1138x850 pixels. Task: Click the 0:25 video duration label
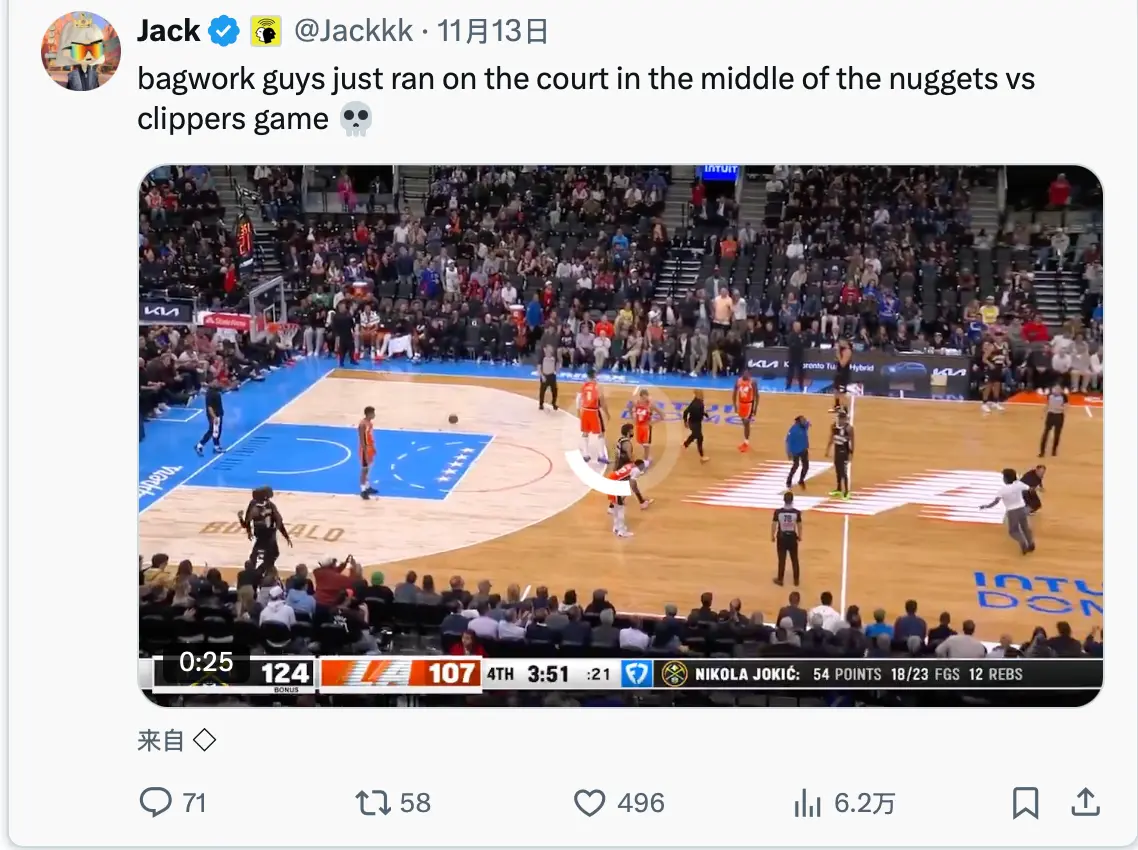206,662
